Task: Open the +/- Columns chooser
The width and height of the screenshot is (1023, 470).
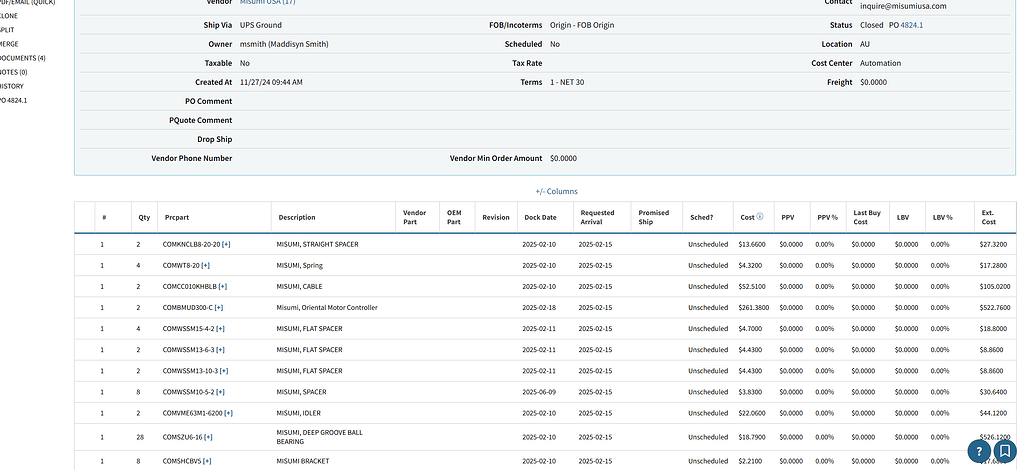Action: [556, 191]
